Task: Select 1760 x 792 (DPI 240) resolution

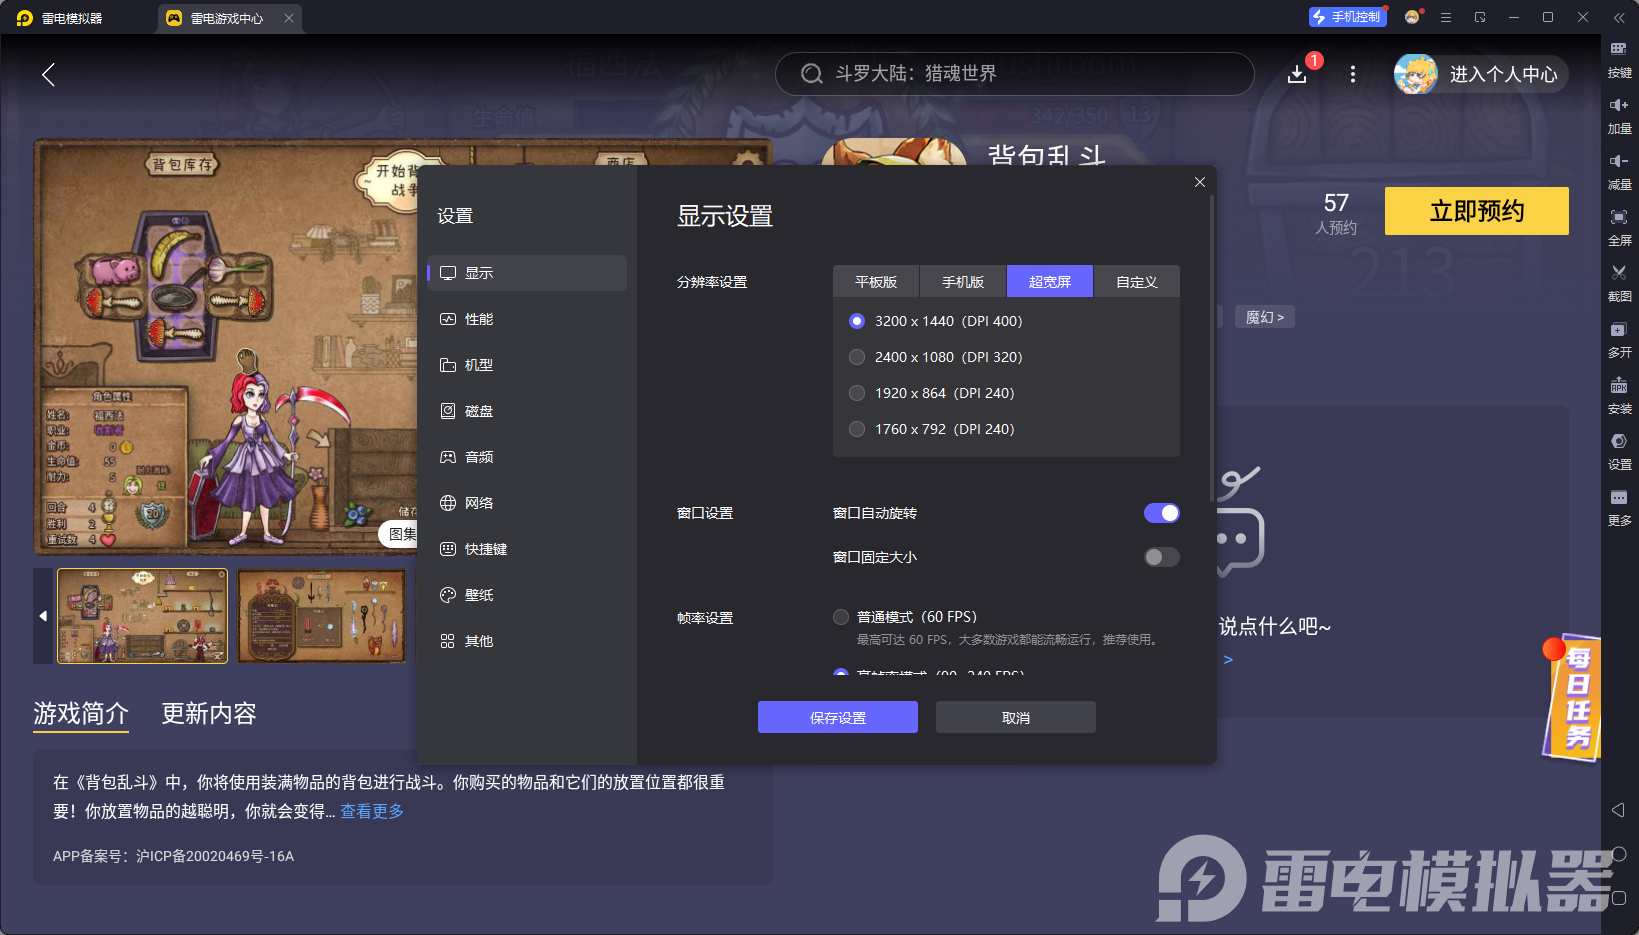Action: point(857,429)
